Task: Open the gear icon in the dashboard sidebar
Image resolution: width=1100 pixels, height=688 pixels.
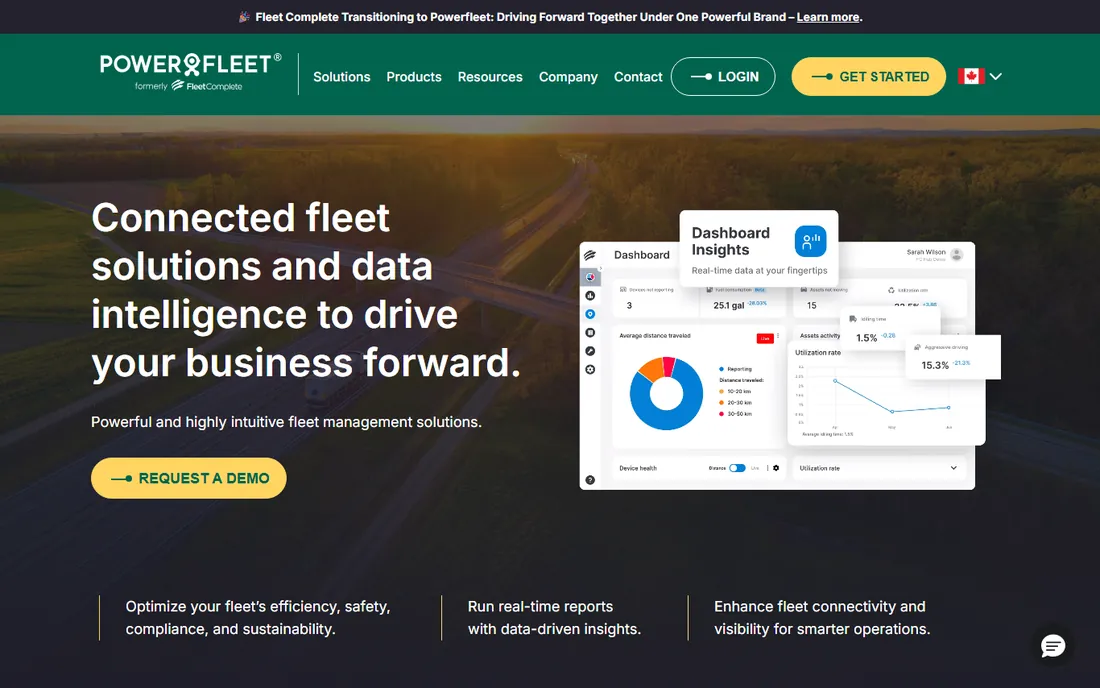Action: [590, 370]
